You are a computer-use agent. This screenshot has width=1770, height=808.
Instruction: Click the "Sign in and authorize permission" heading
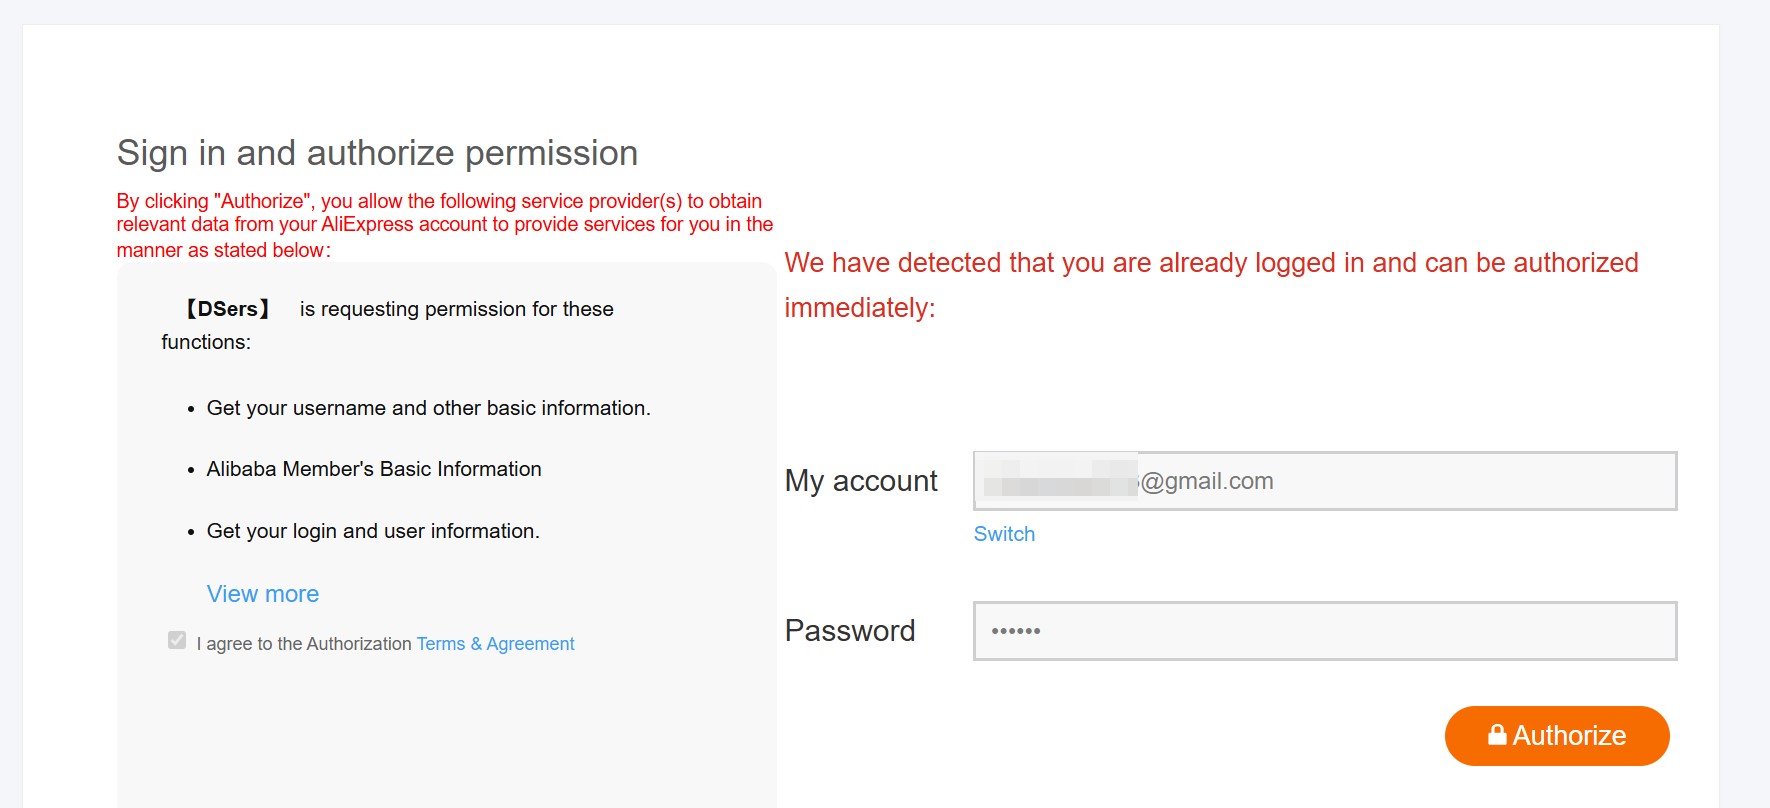pos(377,153)
